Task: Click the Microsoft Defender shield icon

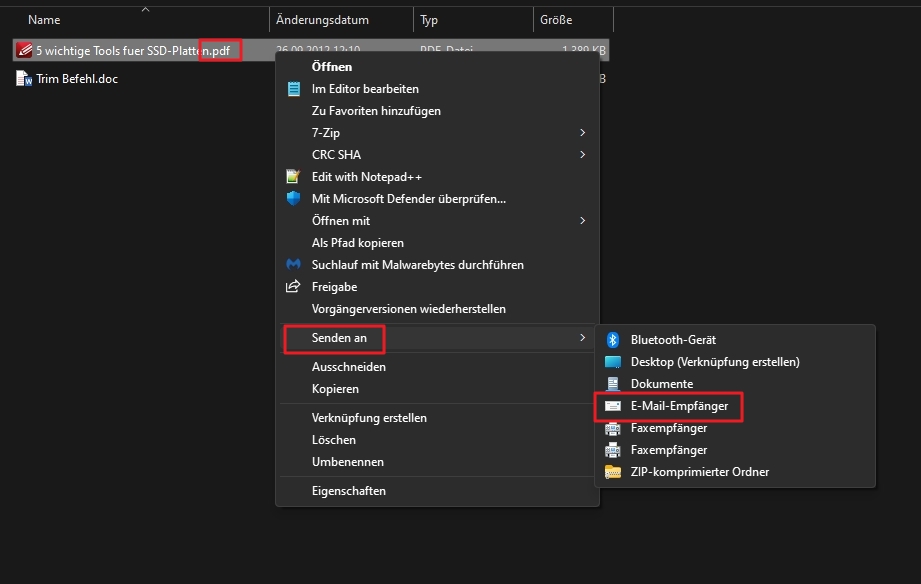Action: (293, 199)
